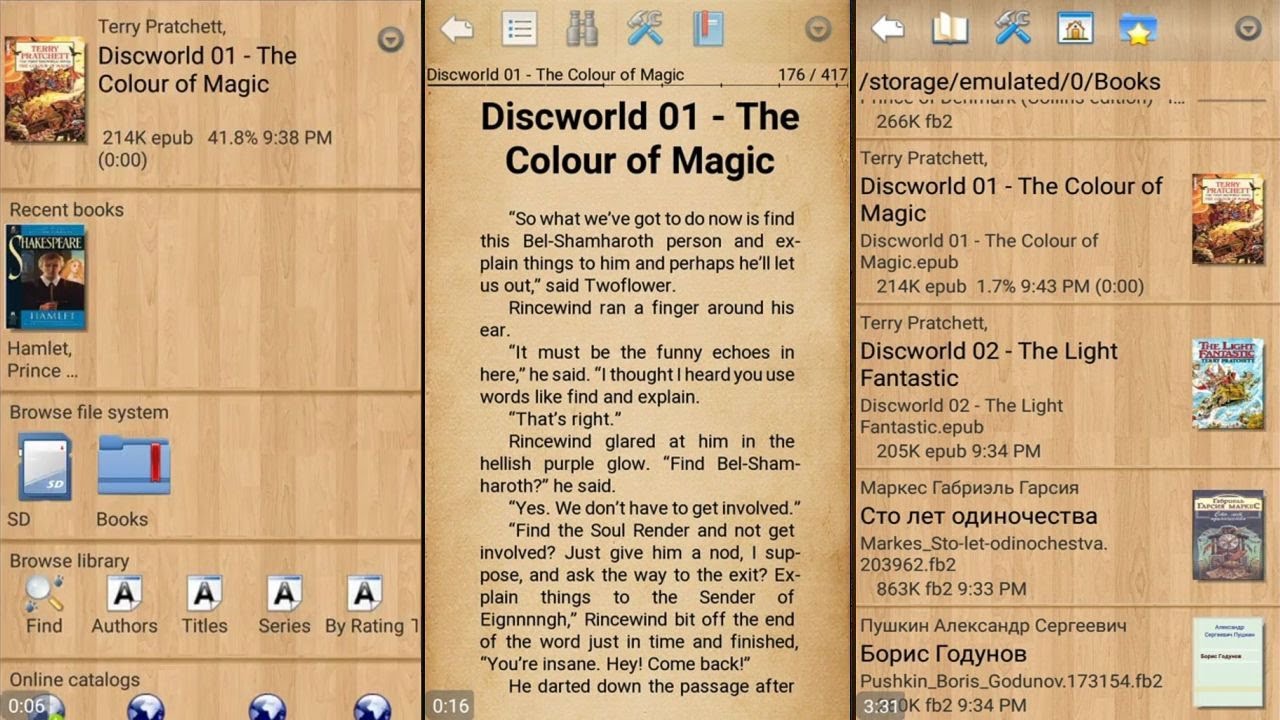The height and width of the screenshot is (720, 1280).
Task: Open the 'Борис Годунов' book entry
Action: (x=1066, y=664)
